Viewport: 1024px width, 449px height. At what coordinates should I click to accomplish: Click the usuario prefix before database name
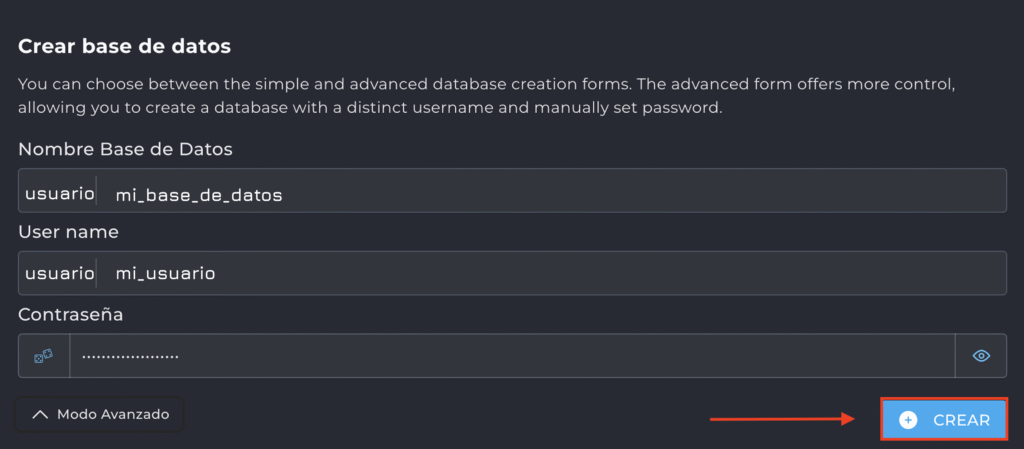(59, 190)
